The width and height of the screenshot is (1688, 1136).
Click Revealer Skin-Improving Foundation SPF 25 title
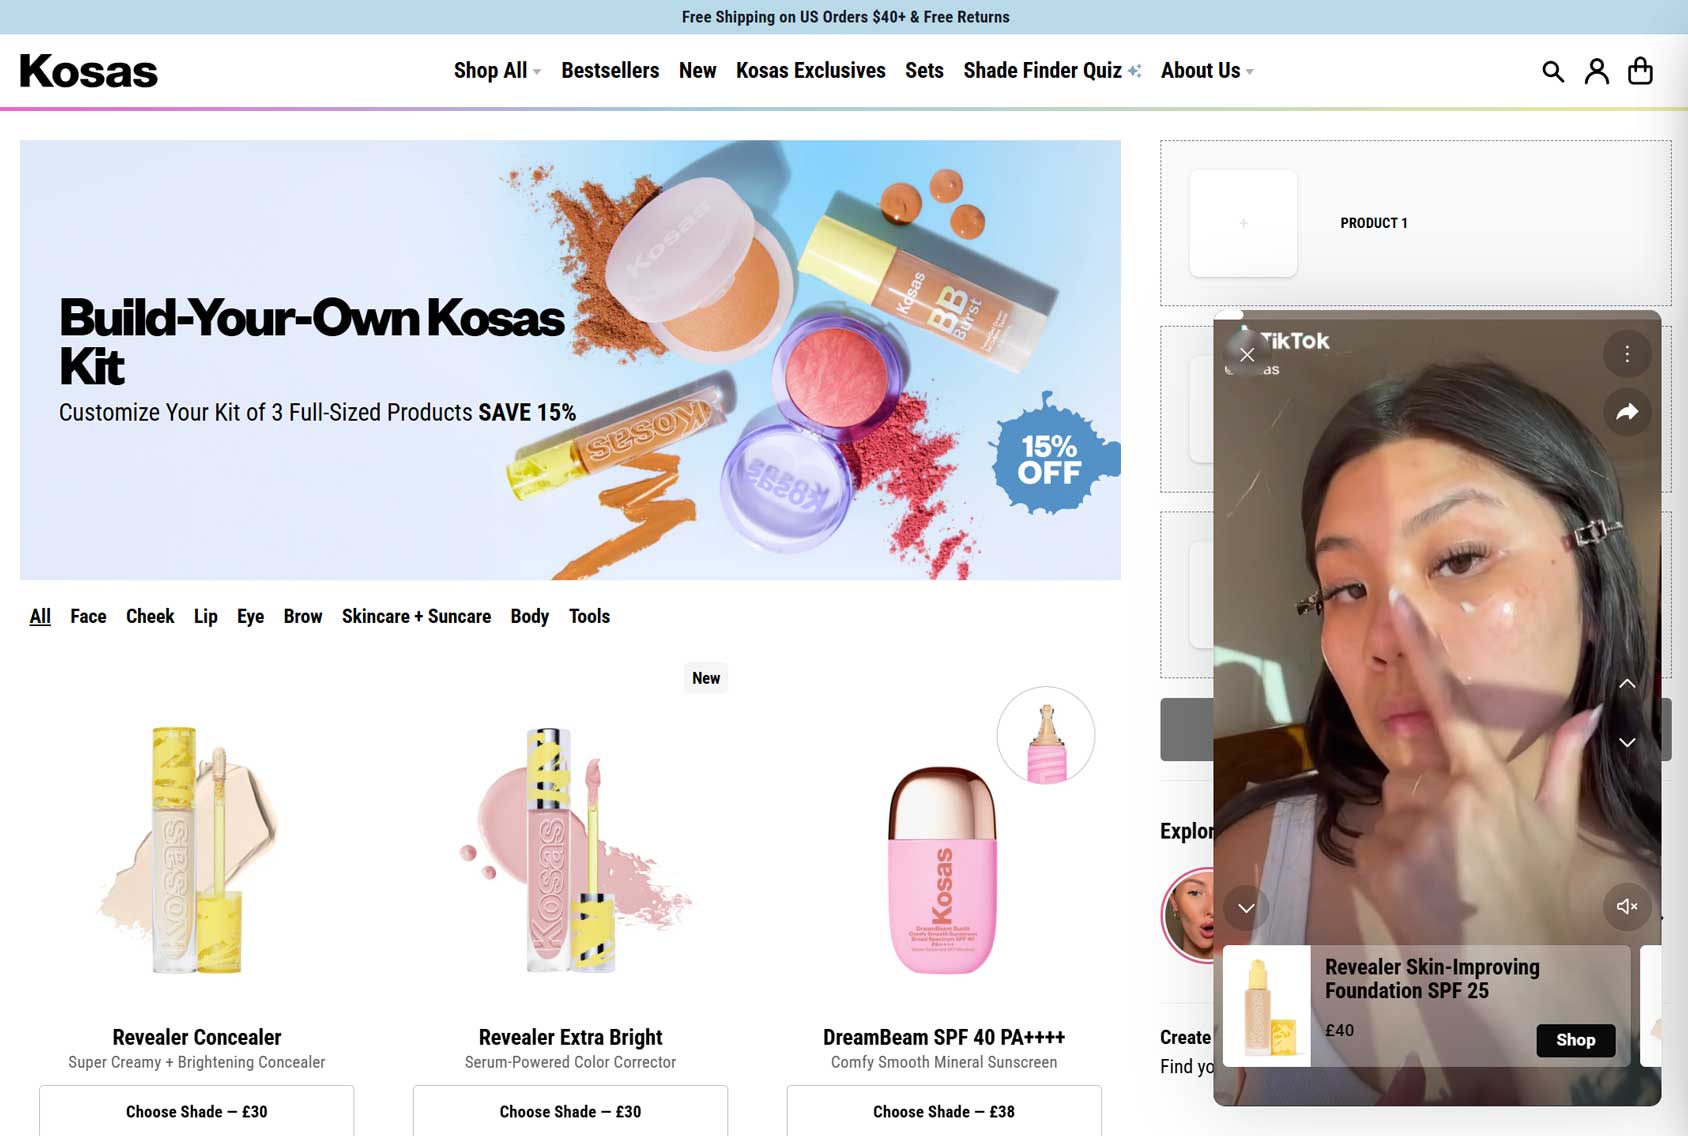pyautogui.click(x=1432, y=978)
